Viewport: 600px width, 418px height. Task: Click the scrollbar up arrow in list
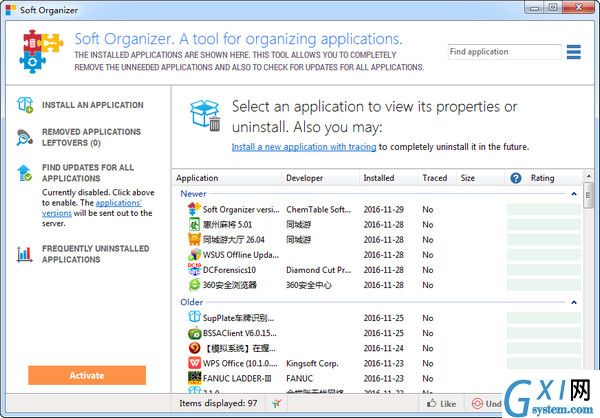(x=589, y=176)
